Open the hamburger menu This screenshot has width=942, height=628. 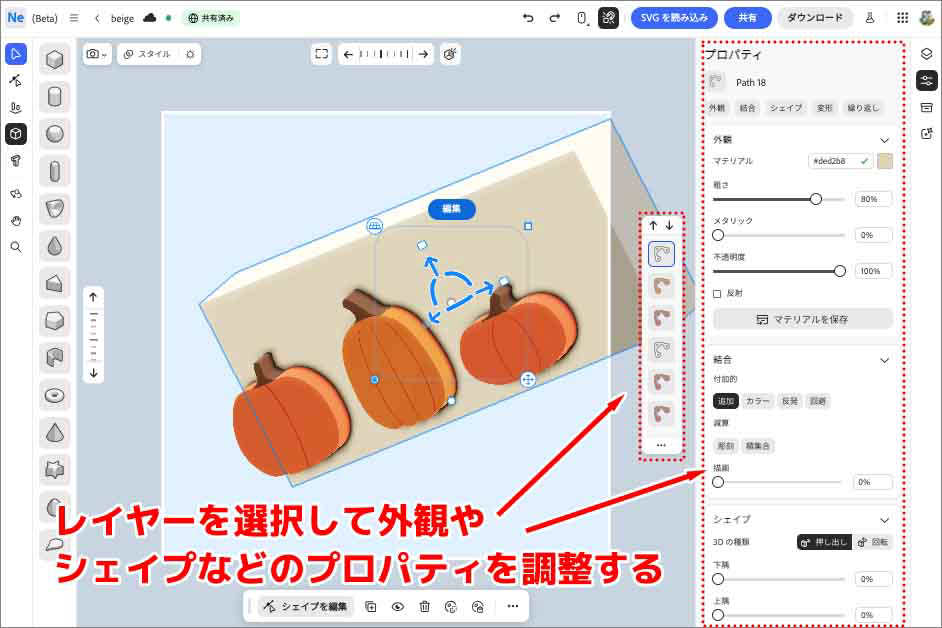pyautogui.click(x=76, y=17)
